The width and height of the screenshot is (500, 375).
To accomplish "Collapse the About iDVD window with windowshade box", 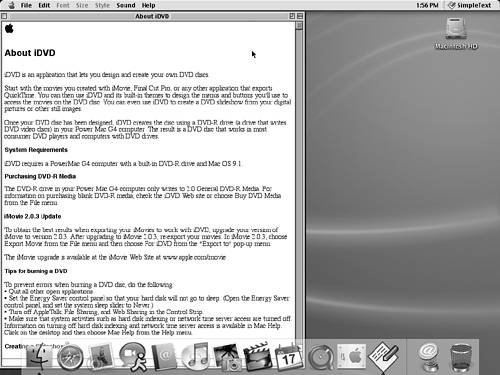I will (300, 16).
